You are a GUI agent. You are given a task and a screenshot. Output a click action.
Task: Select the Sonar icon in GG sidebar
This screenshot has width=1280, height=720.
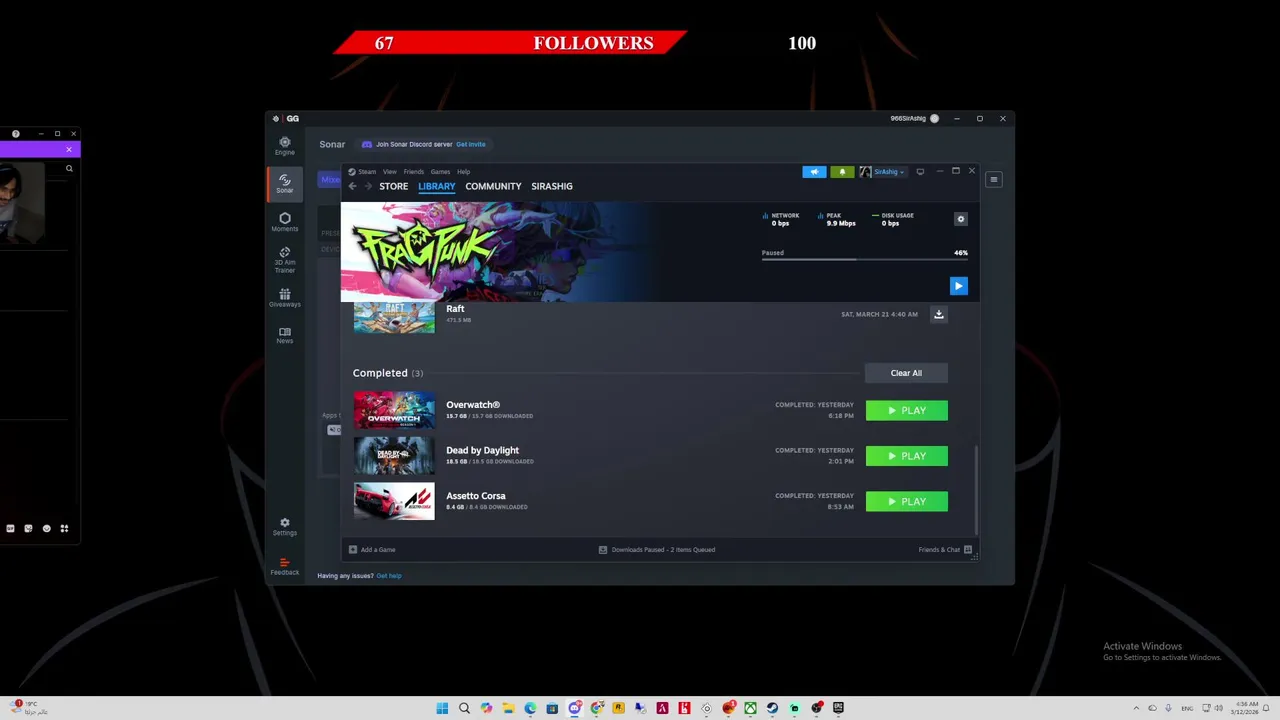(x=285, y=184)
